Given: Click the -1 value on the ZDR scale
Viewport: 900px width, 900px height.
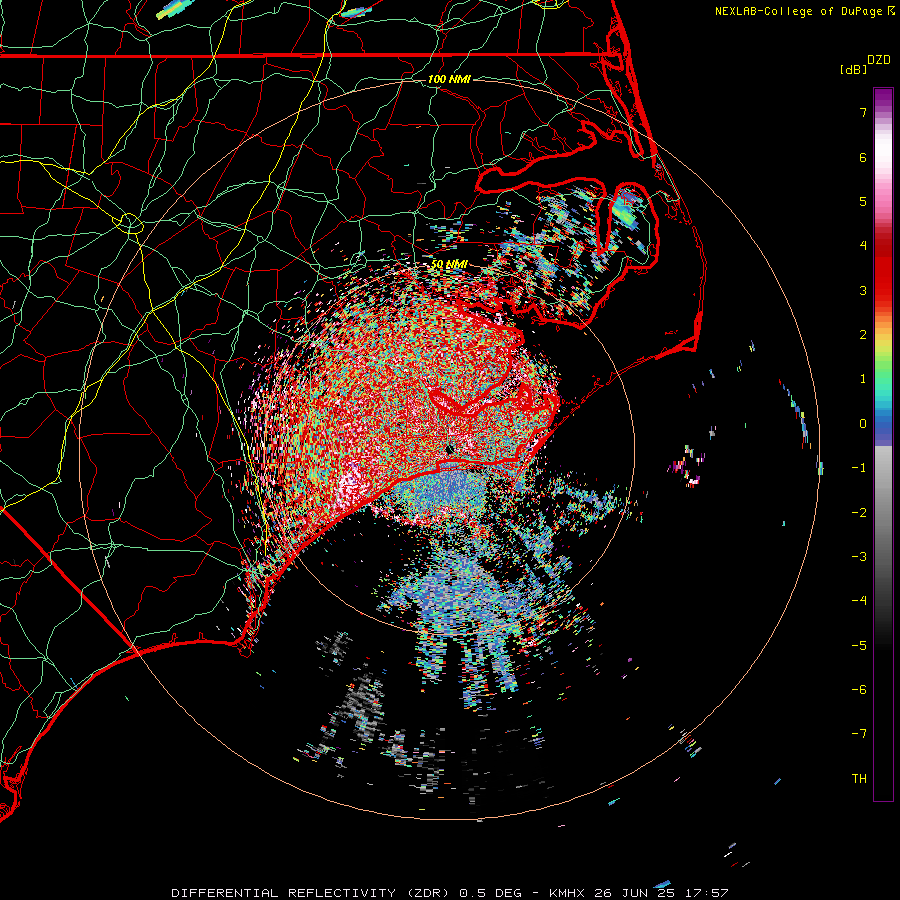Looking at the screenshot, I should click(859, 468).
